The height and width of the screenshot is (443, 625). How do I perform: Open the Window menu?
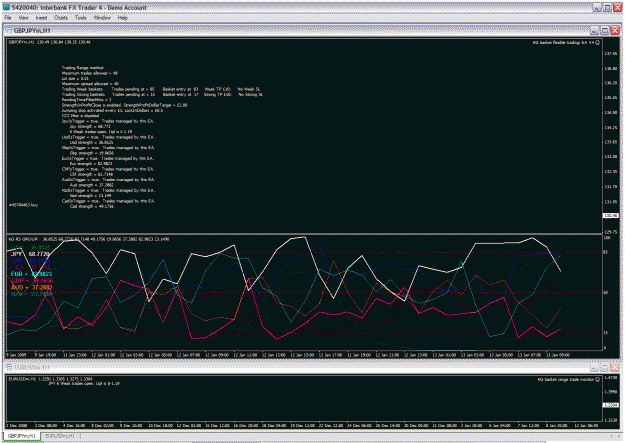[x=102, y=18]
